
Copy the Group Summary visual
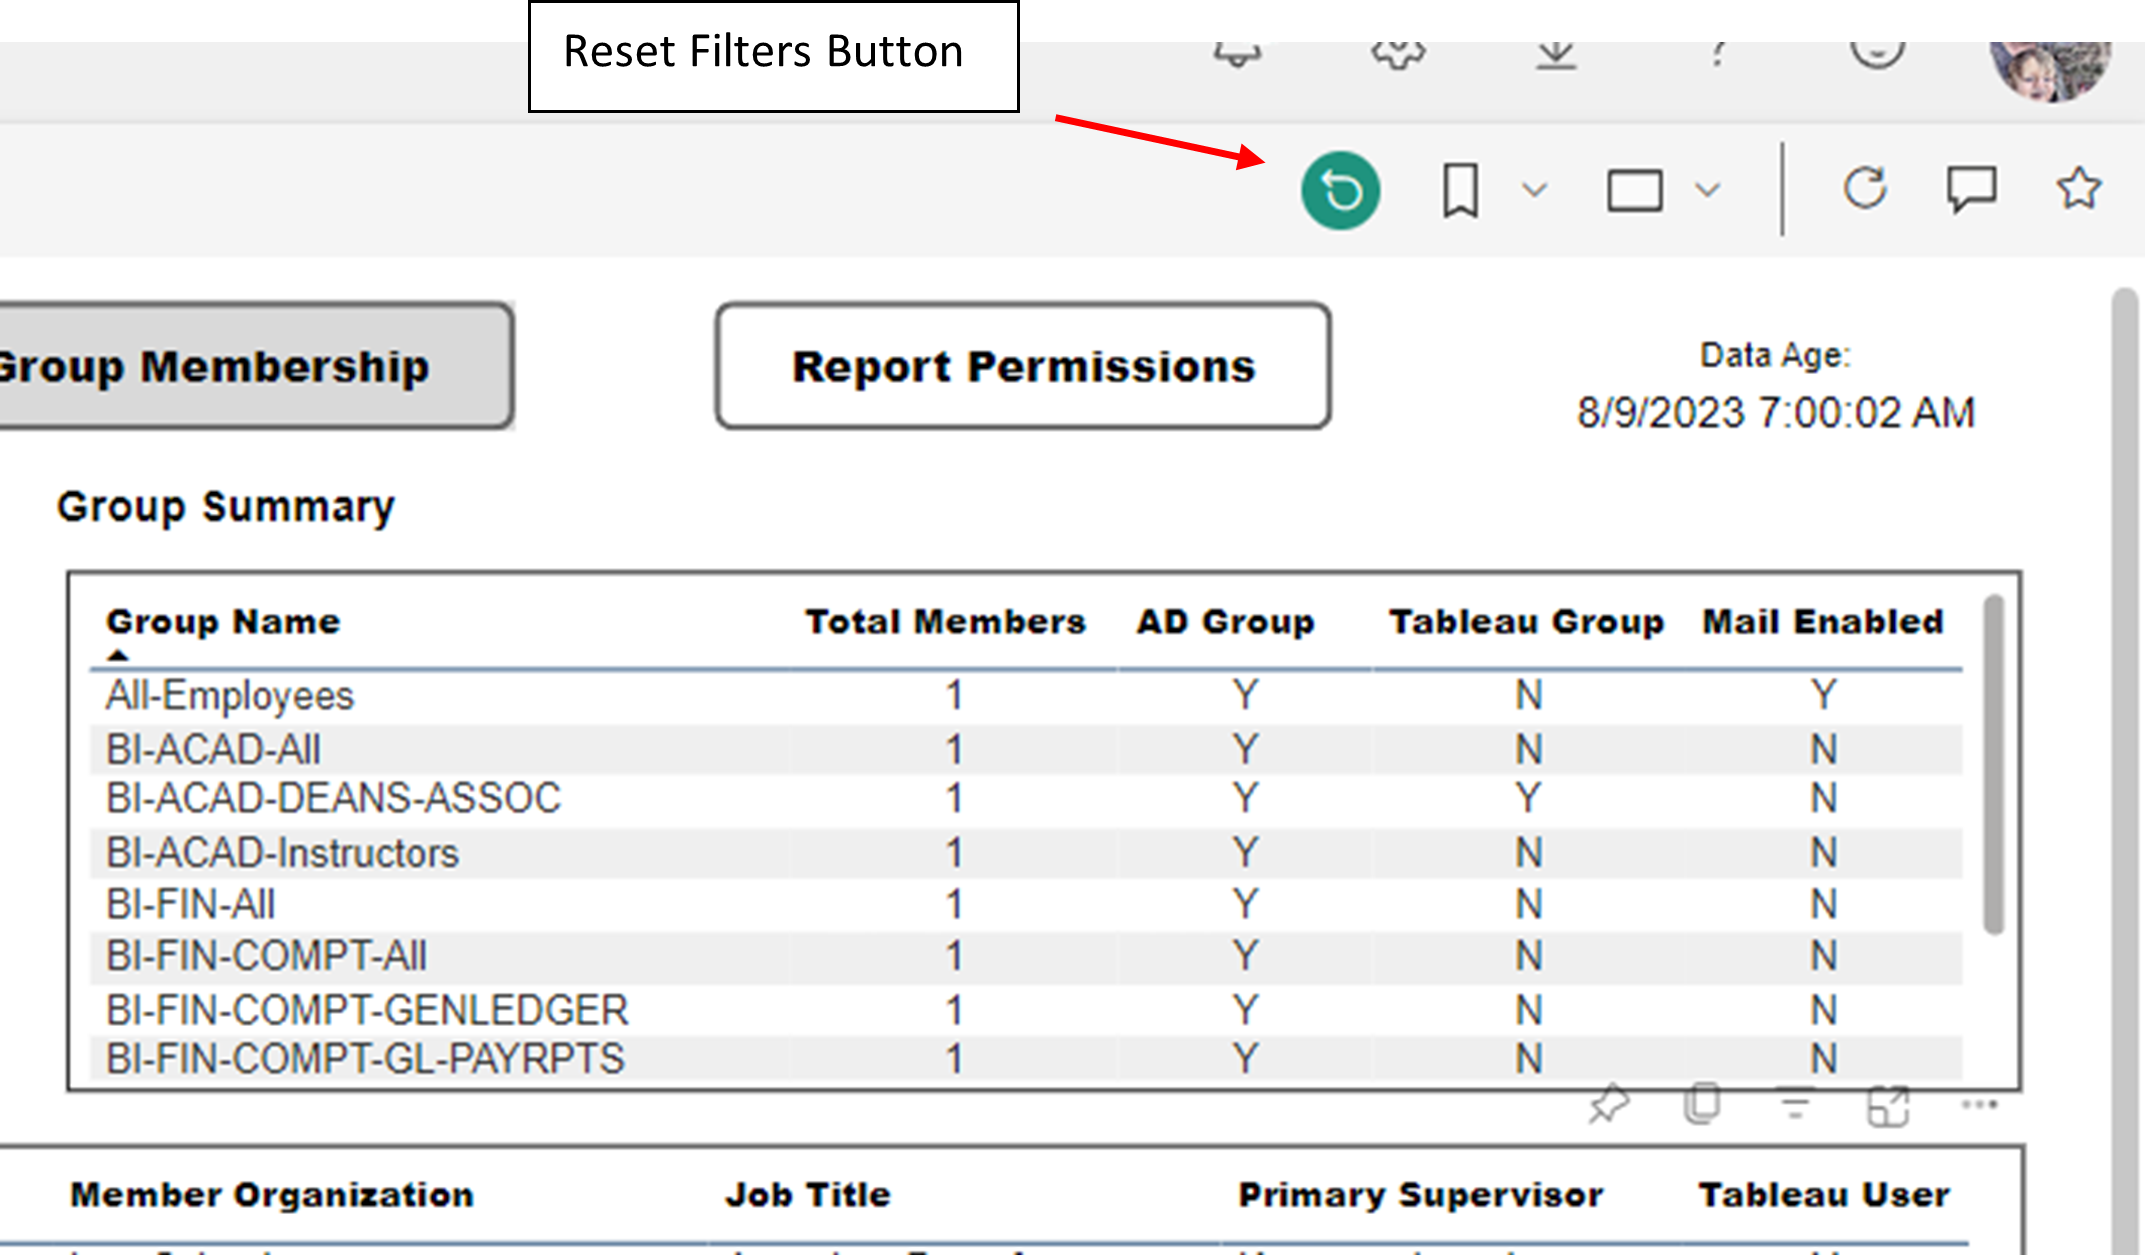pos(1701,1105)
